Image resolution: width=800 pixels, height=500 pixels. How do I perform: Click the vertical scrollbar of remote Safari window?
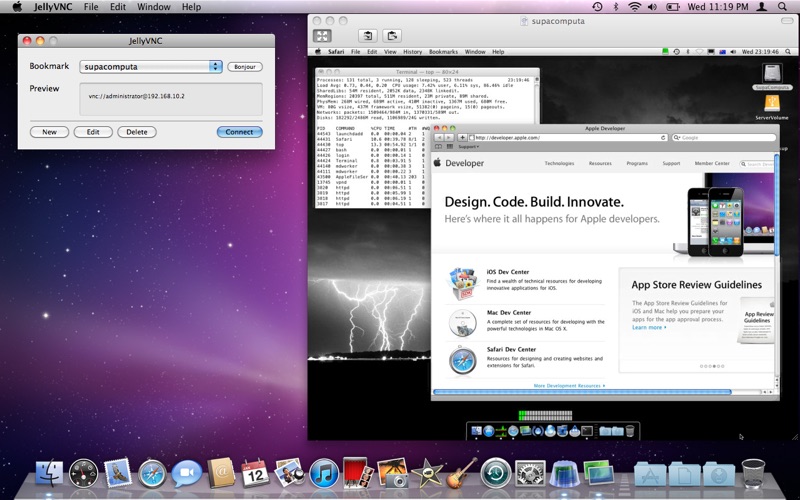pyautogui.click(x=777, y=204)
